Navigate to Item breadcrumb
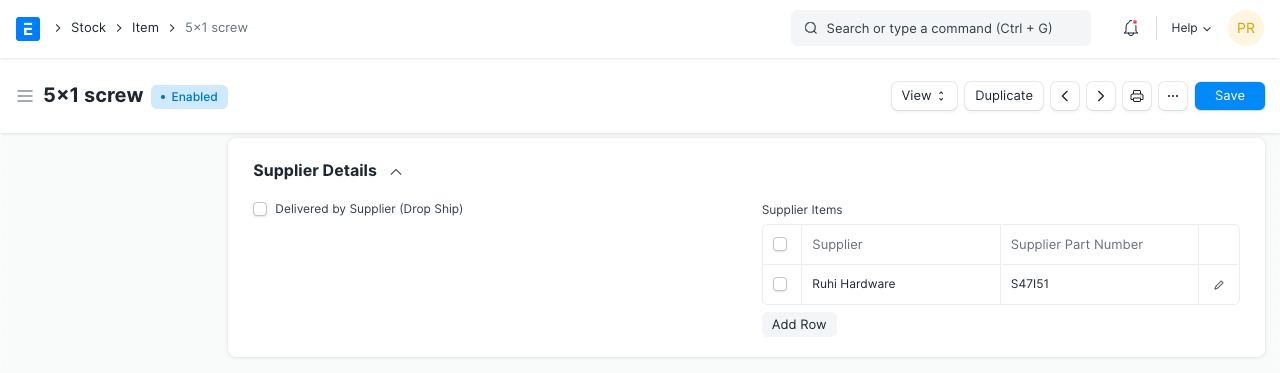This screenshot has height=373, width=1280. click(x=145, y=28)
